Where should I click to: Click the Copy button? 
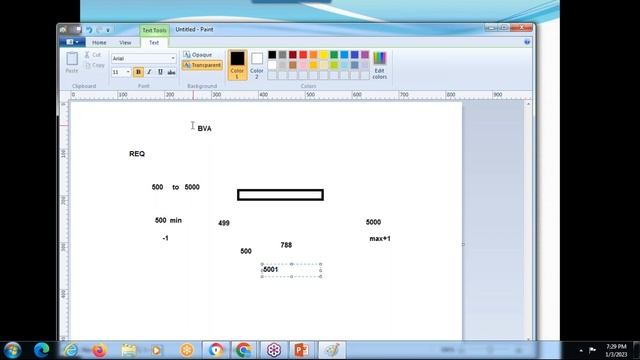pos(95,65)
